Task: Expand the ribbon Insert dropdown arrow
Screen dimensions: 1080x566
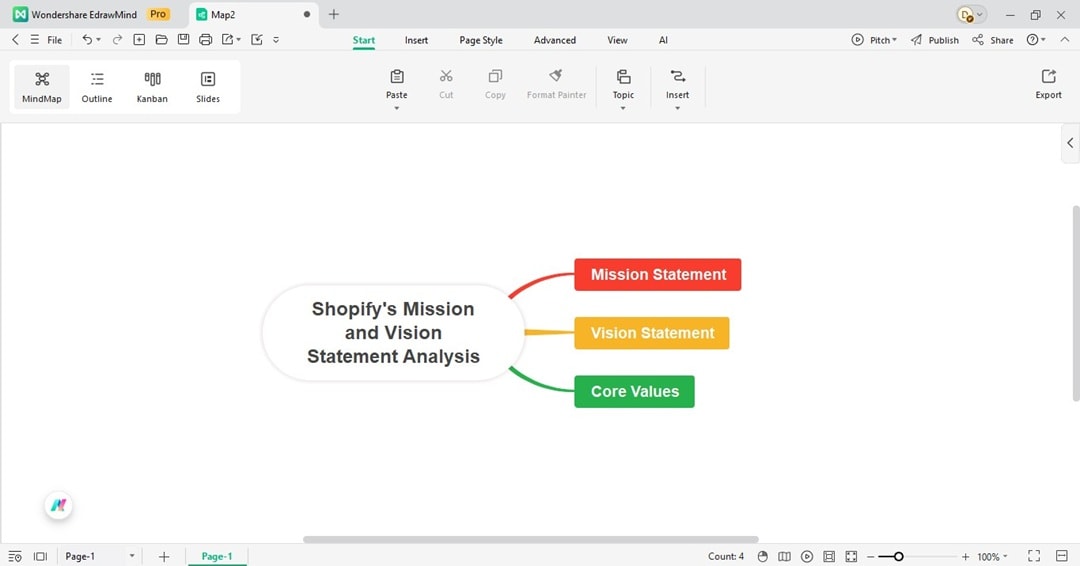Action: (678, 108)
